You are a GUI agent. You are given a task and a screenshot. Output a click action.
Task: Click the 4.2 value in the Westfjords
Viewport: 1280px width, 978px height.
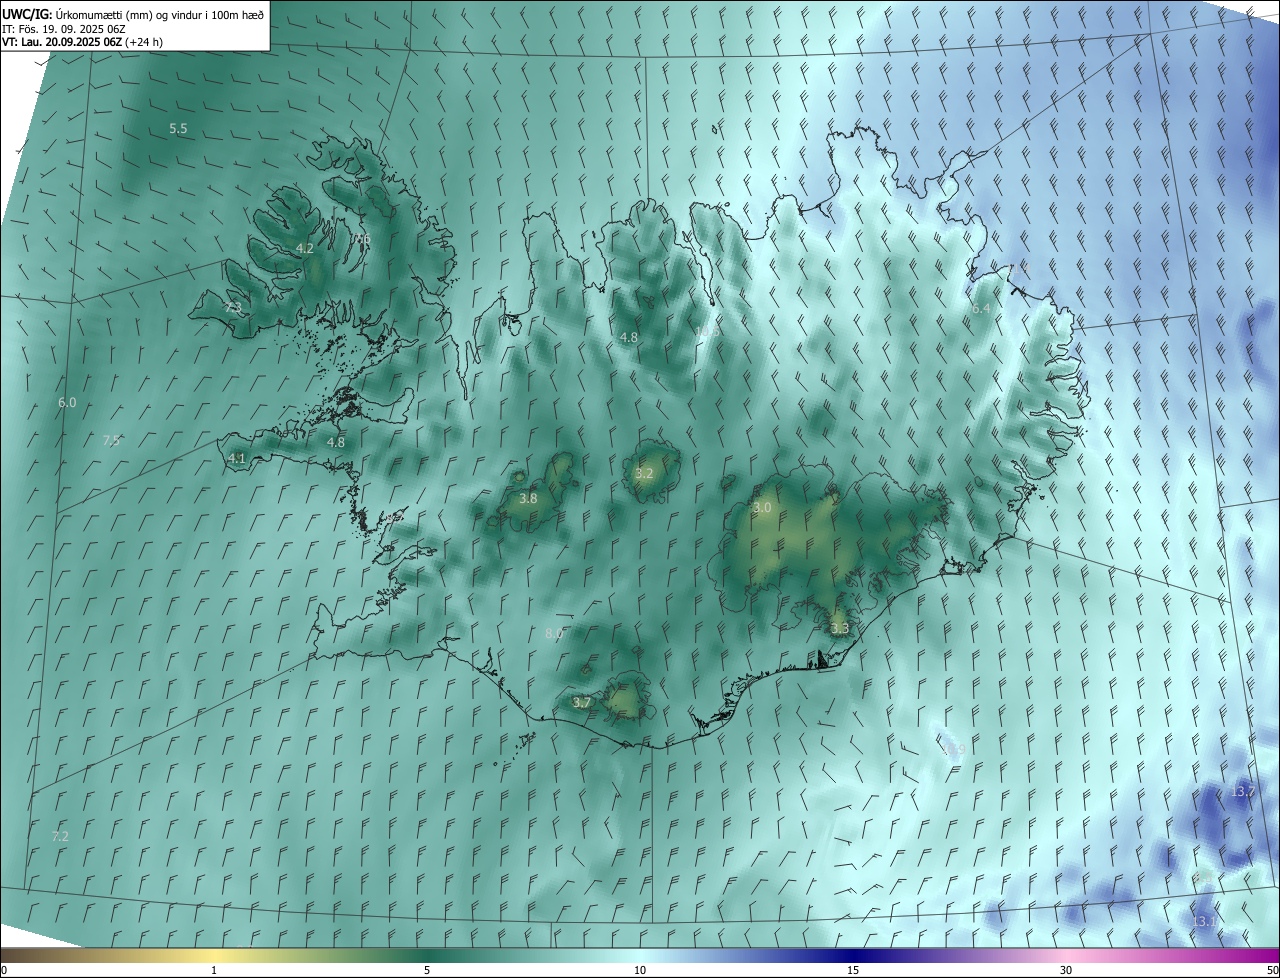(305, 248)
